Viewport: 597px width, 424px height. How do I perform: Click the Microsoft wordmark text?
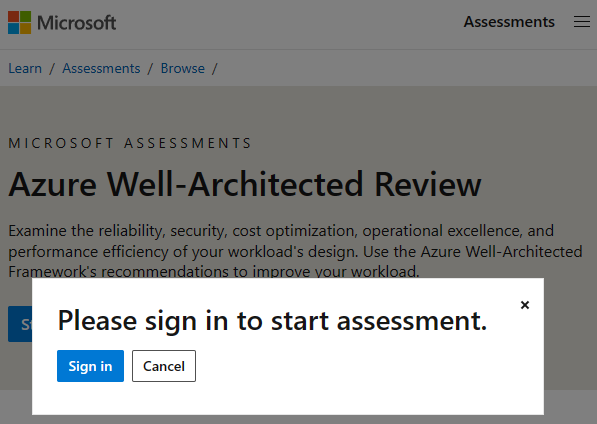pos(77,23)
